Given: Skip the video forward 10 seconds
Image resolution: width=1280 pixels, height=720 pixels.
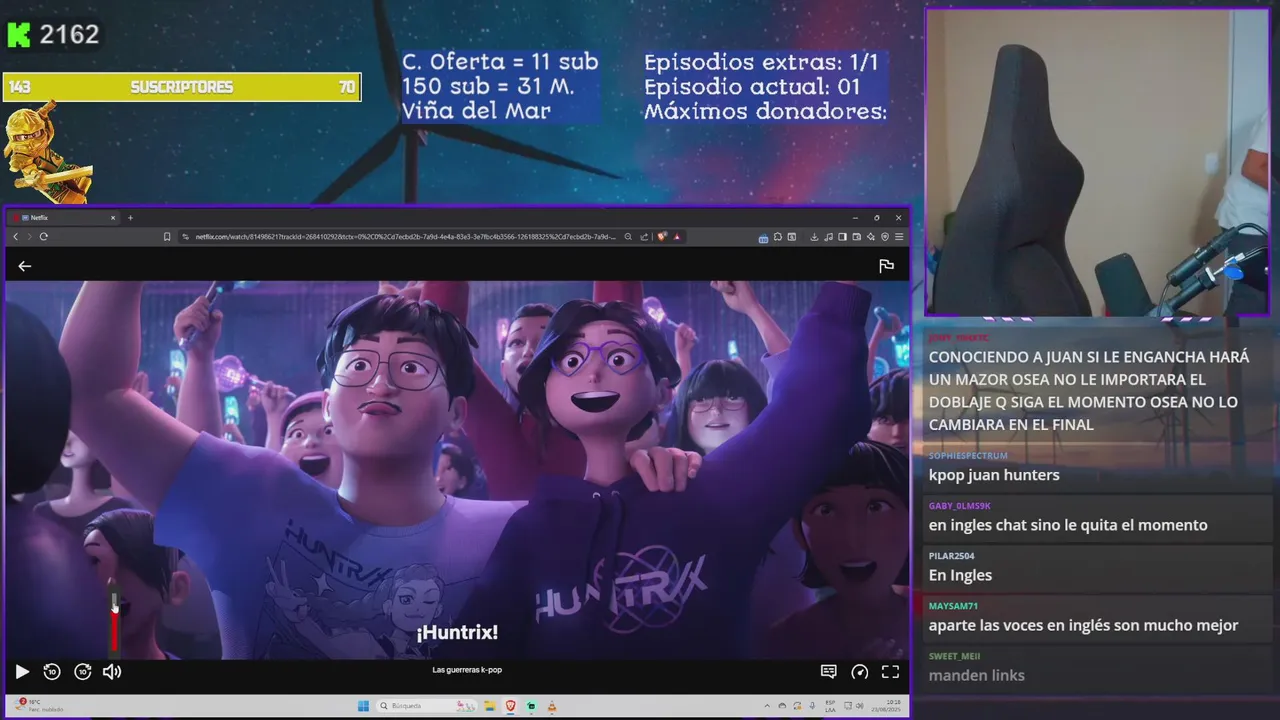Looking at the screenshot, I should pyautogui.click(x=83, y=672).
